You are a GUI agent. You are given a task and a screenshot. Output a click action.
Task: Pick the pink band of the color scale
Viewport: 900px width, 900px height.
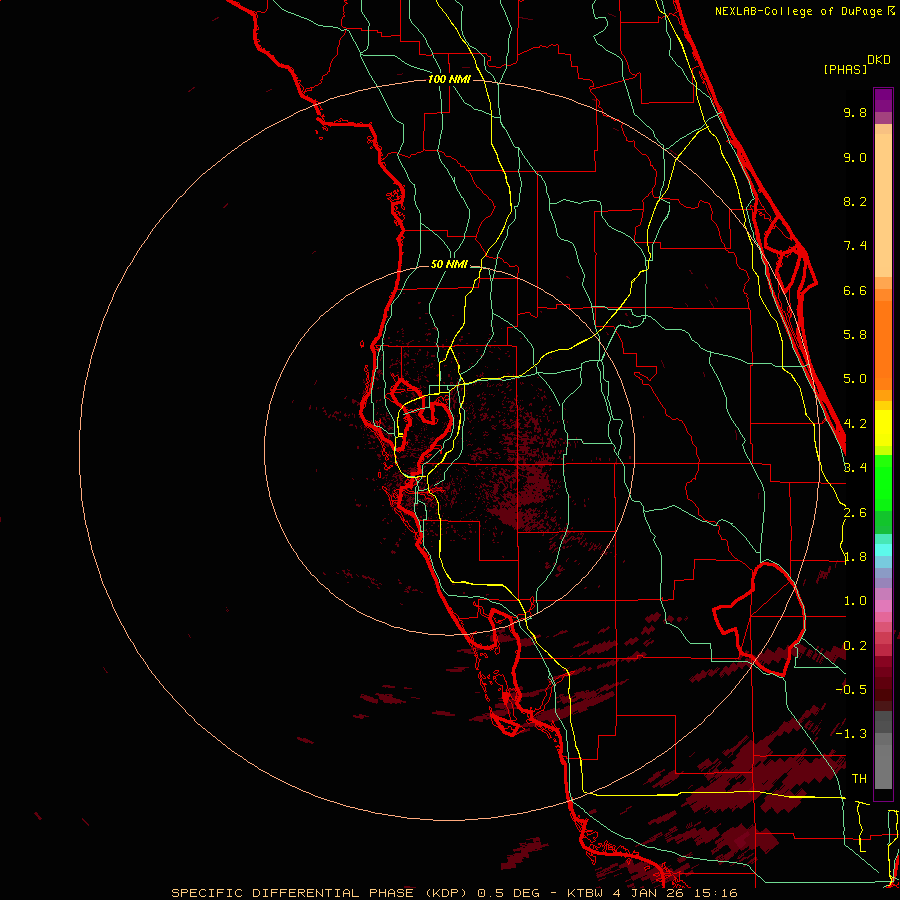point(883,606)
